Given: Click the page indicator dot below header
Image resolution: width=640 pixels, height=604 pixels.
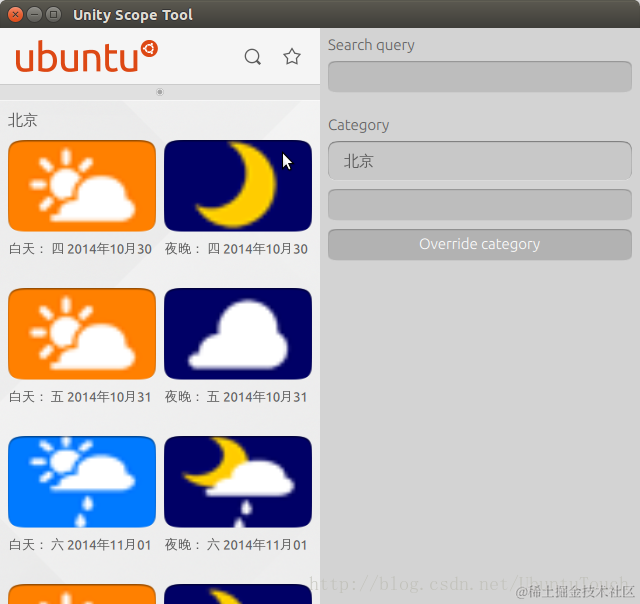Looking at the screenshot, I should click(x=160, y=92).
